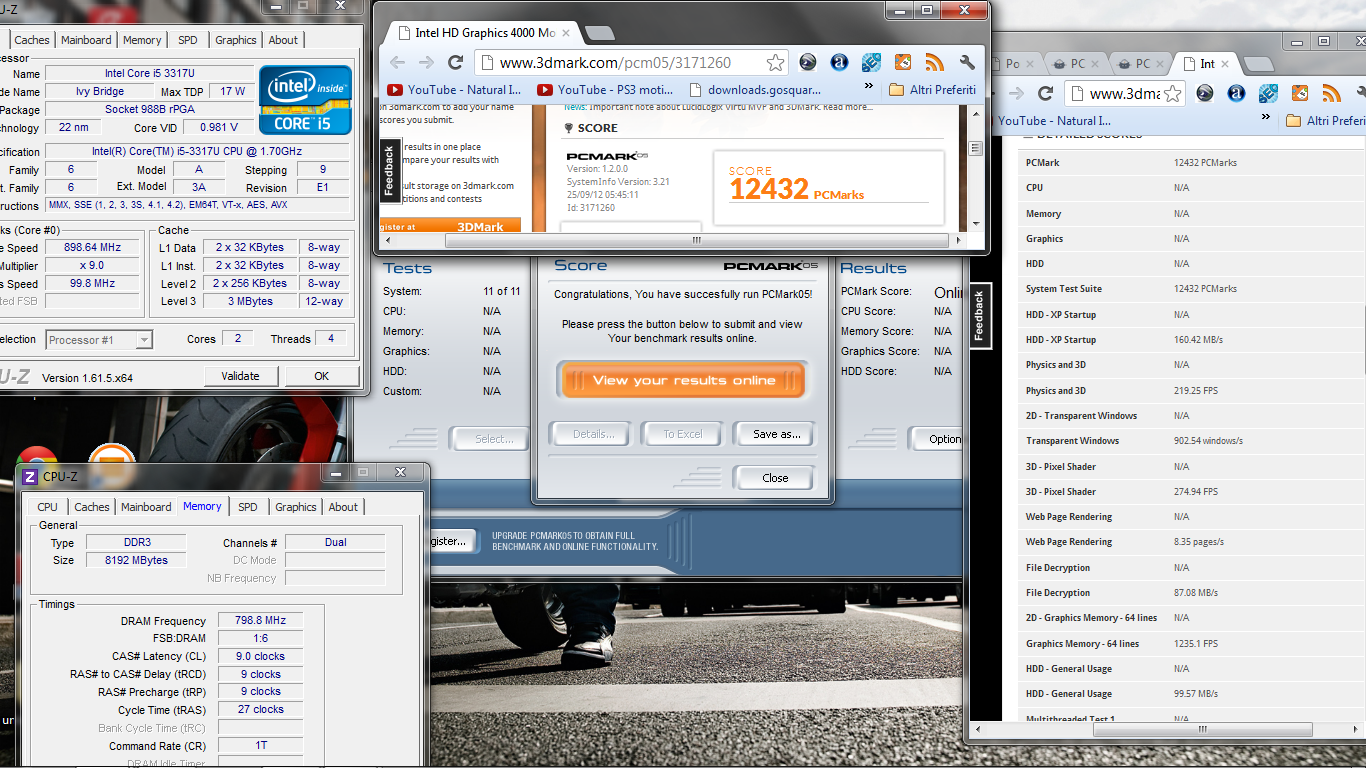Click Alexa 'a' icon in right Chrome window
Image resolution: width=1366 pixels, height=768 pixels.
pyautogui.click(x=1236, y=93)
